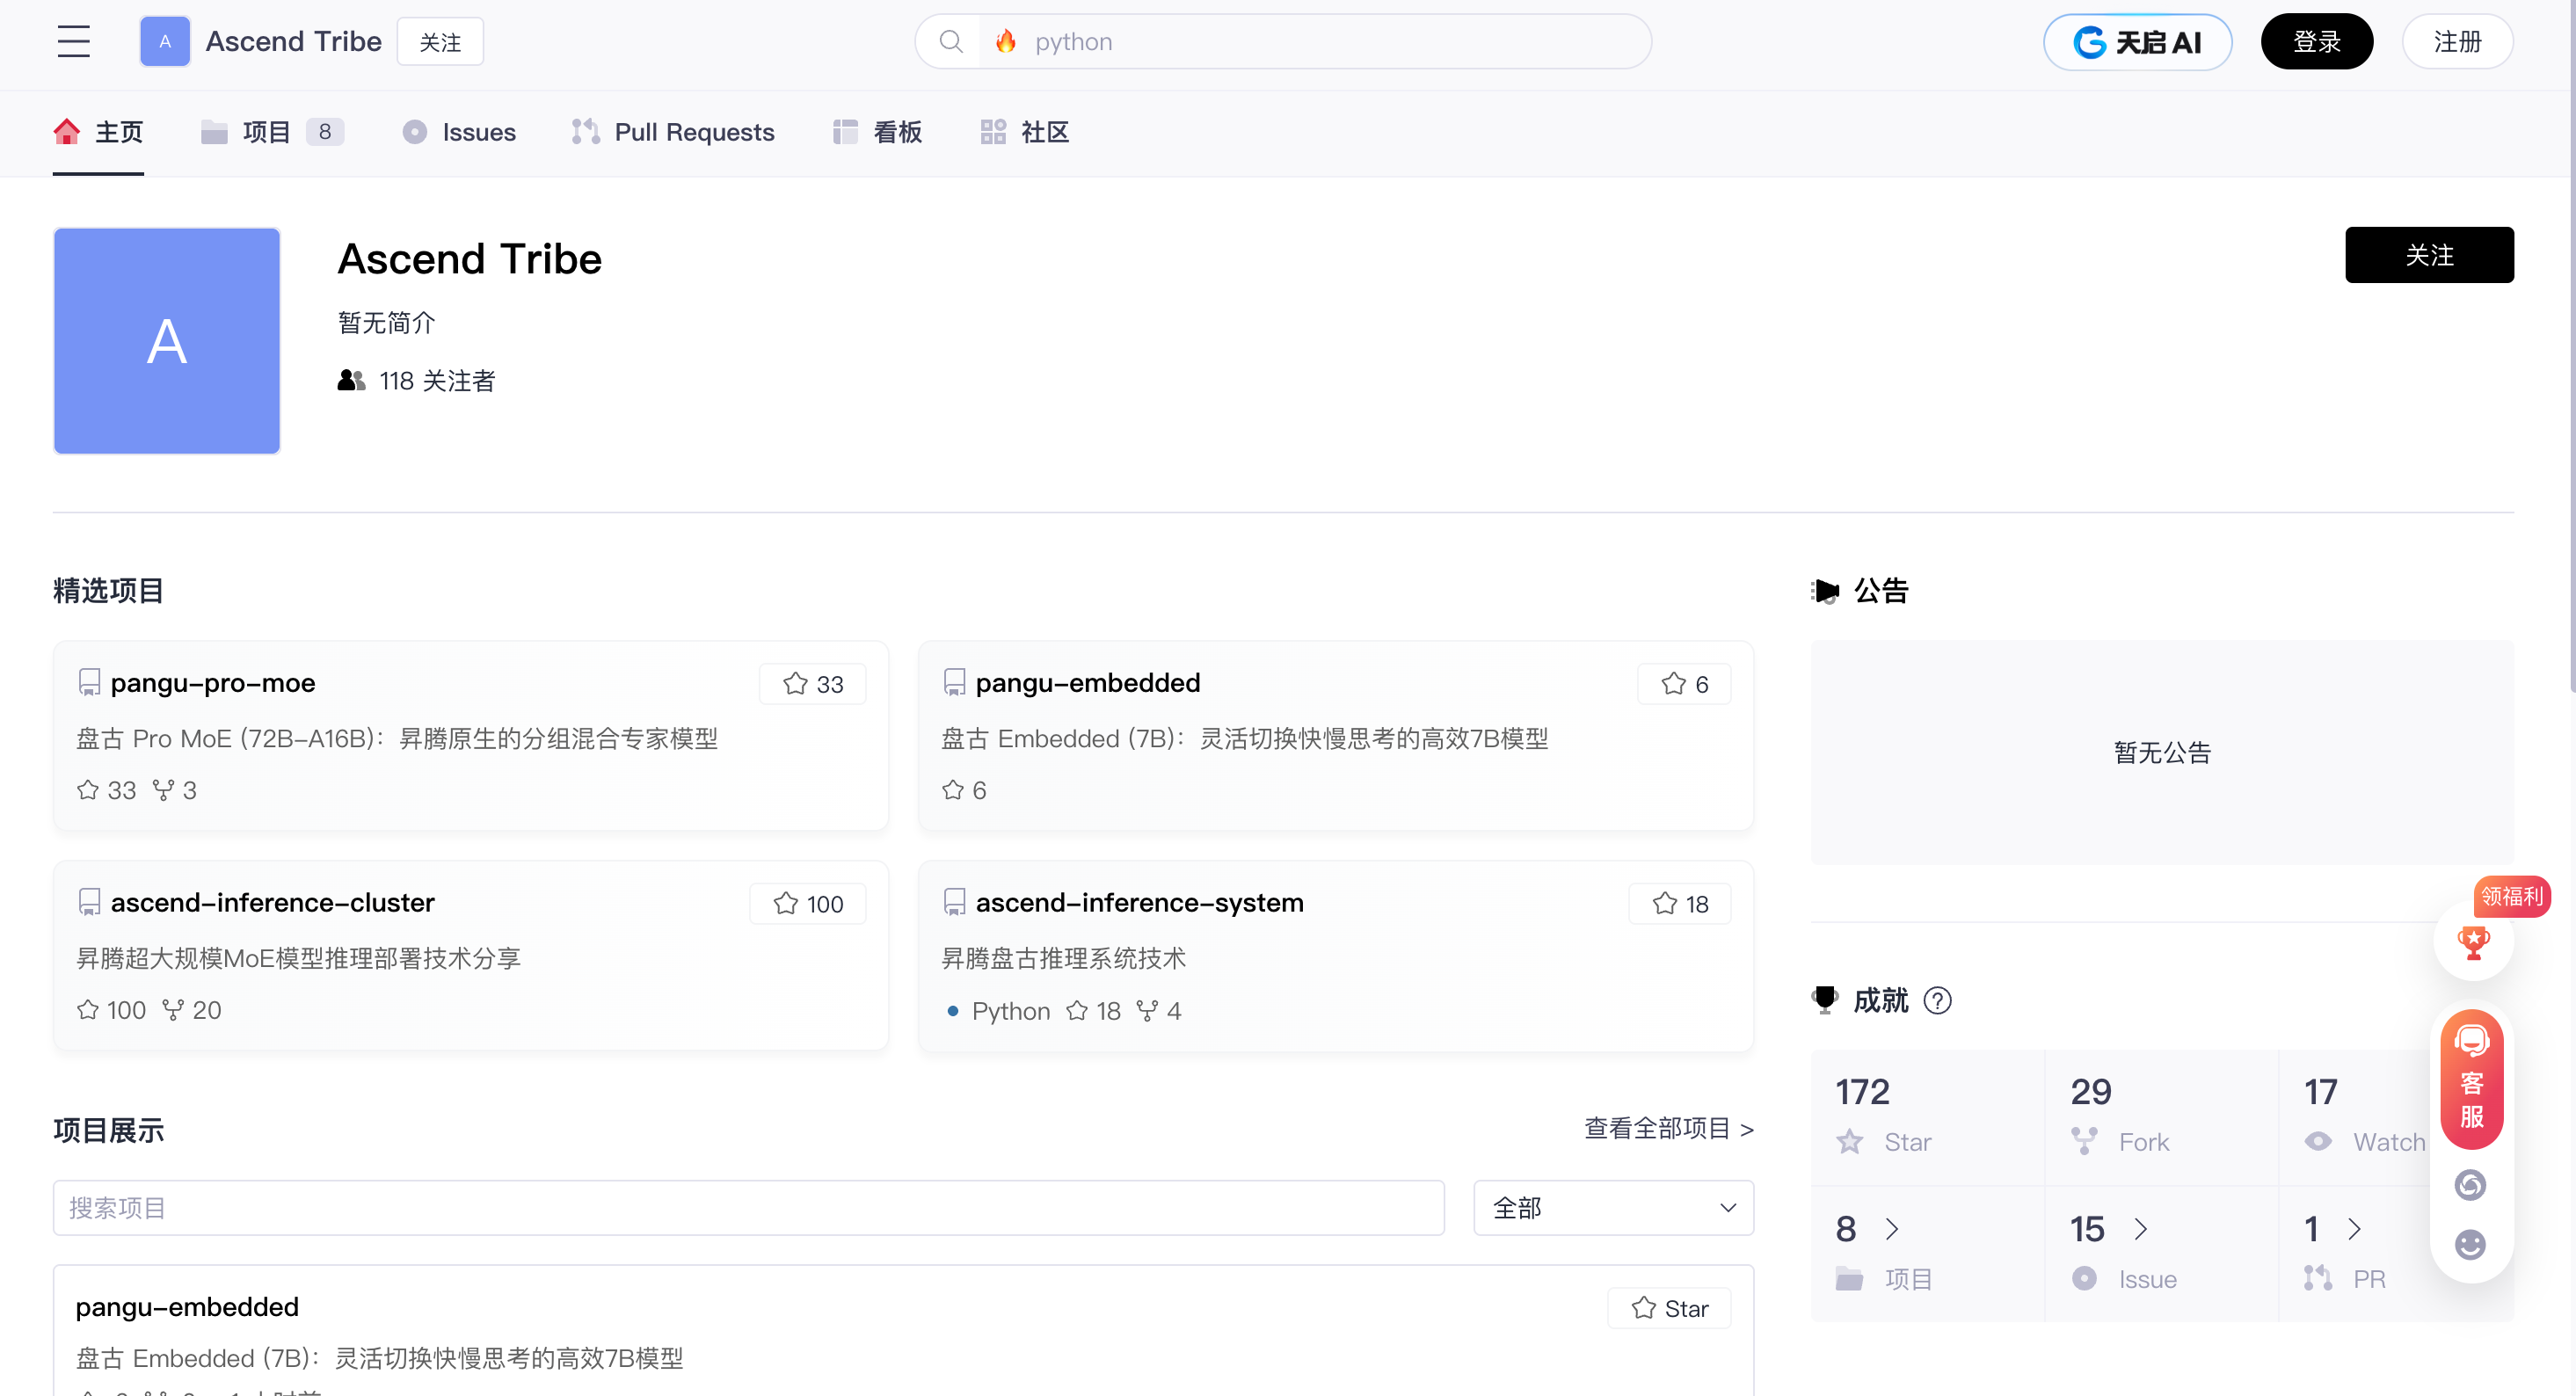Switch to the Issues tab
Viewport: 2576px width, 1396px height.
click(x=458, y=131)
